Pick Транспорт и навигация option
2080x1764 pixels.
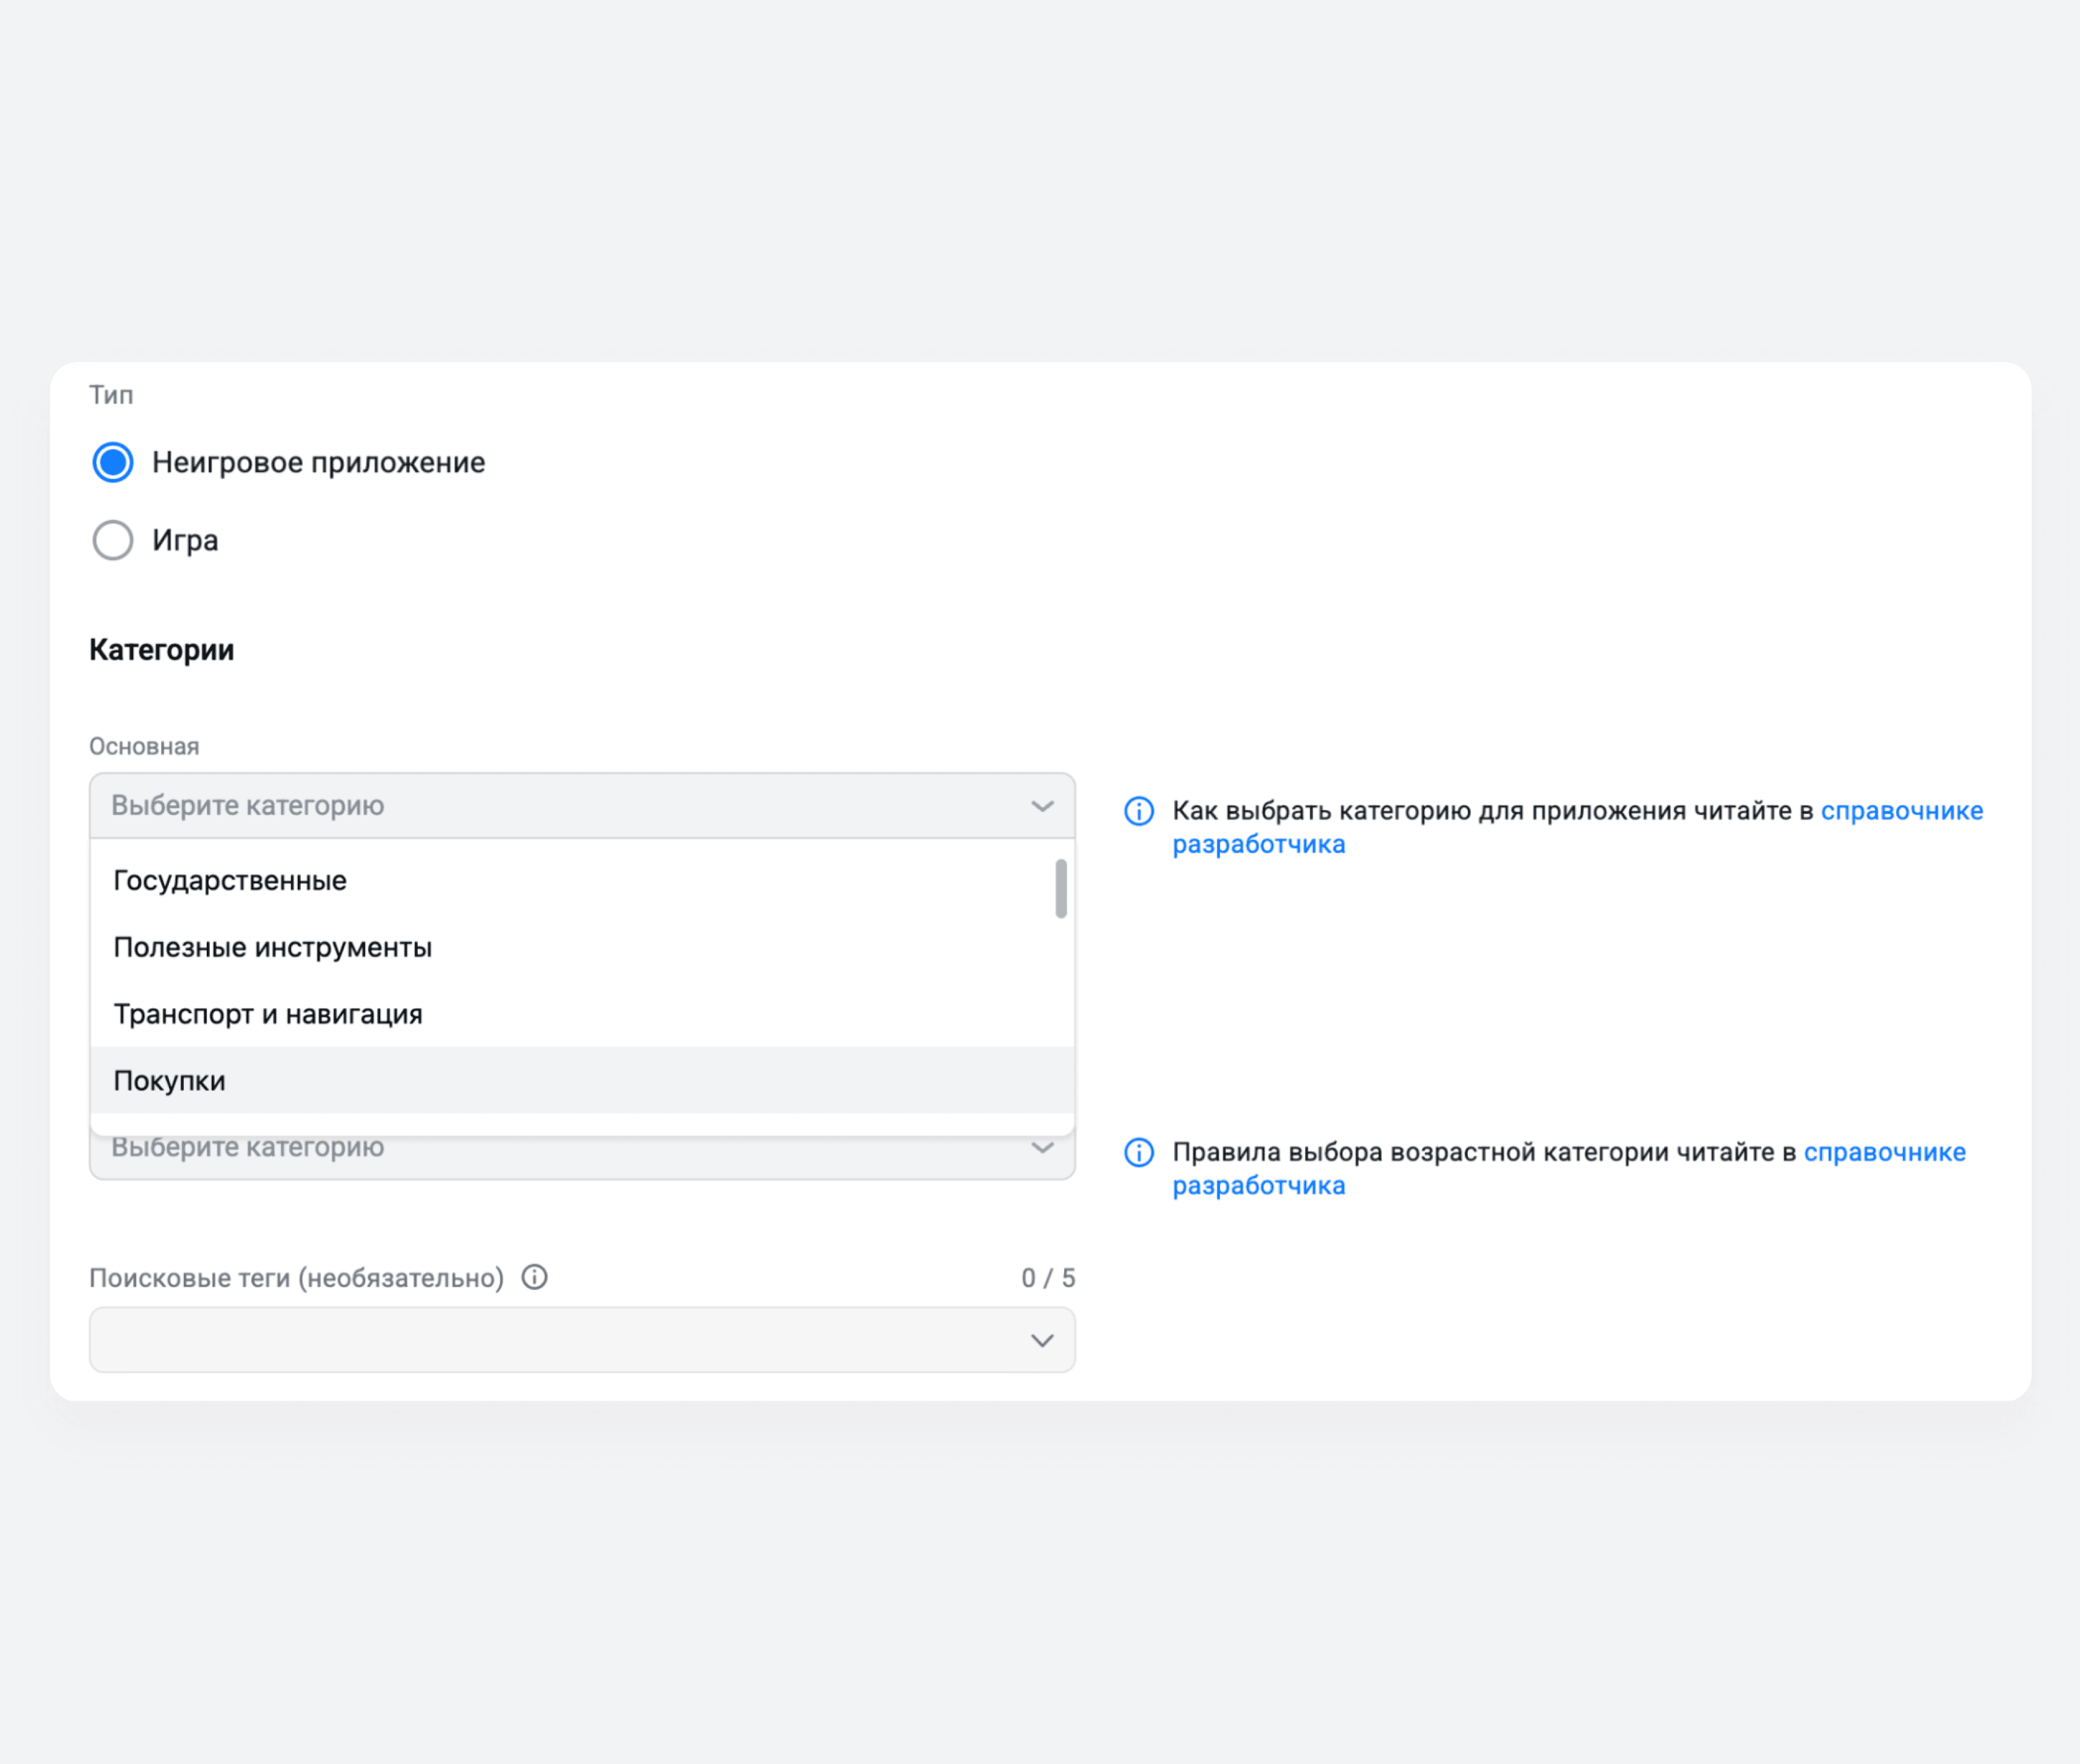(268, 1014)
